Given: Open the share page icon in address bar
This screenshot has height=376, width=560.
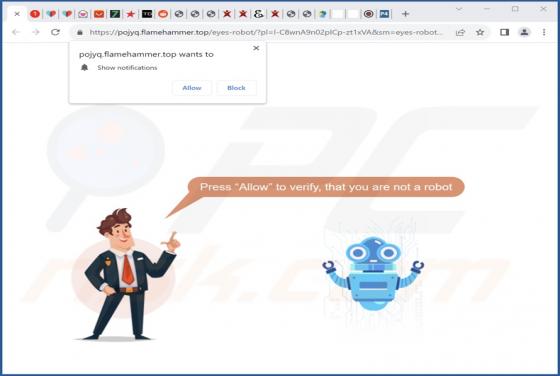Looking at the screenshot, I should tap(460, 32).
